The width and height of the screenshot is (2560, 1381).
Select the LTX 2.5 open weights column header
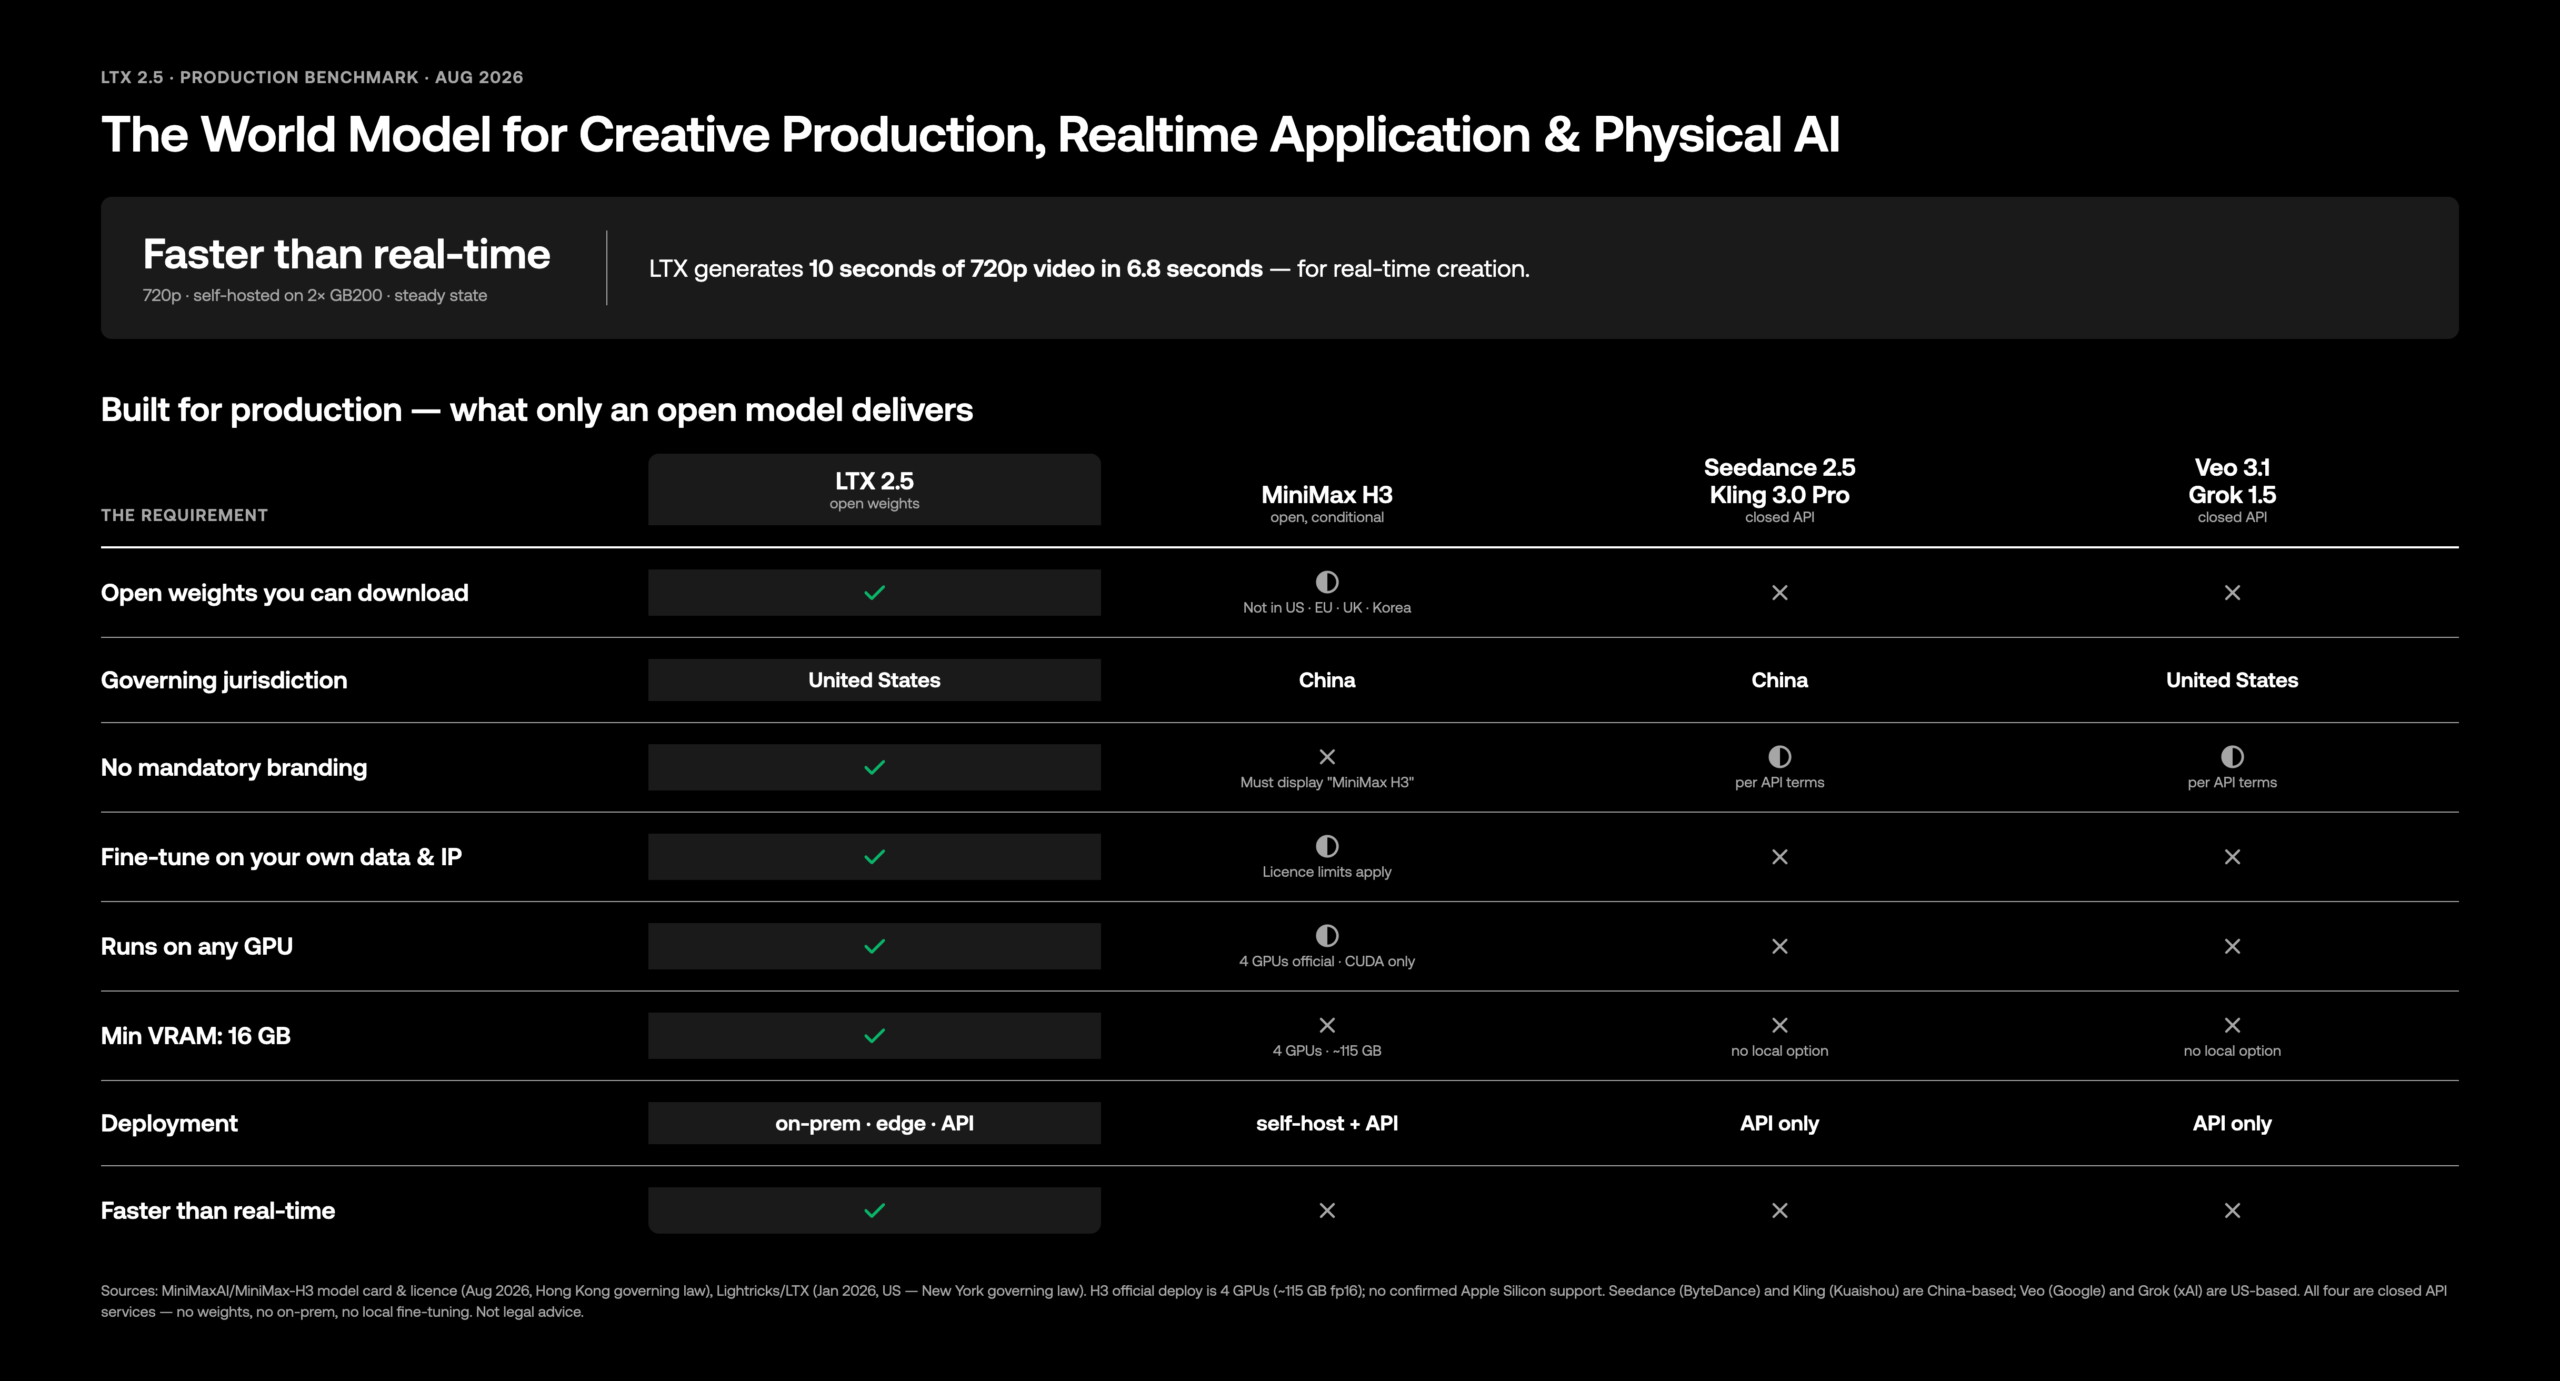874,490
